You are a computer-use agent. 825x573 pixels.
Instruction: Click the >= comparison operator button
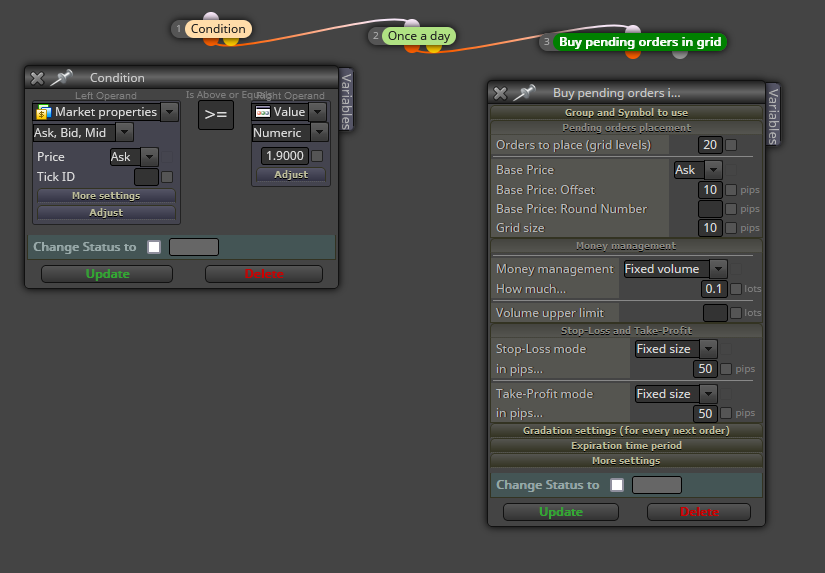click(216, 115)
